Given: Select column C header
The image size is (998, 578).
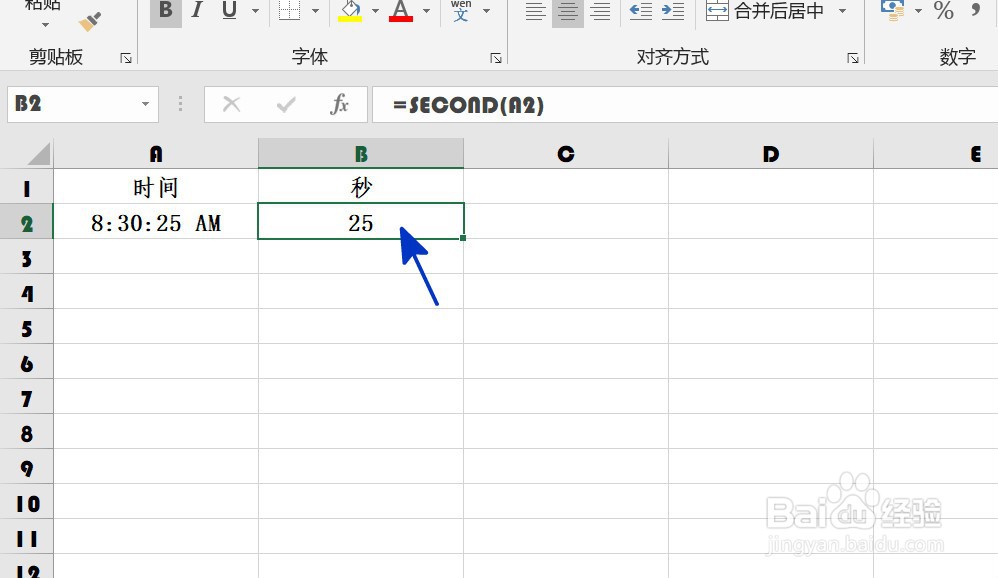Looking at the screenshot, I should click(566, 153).
